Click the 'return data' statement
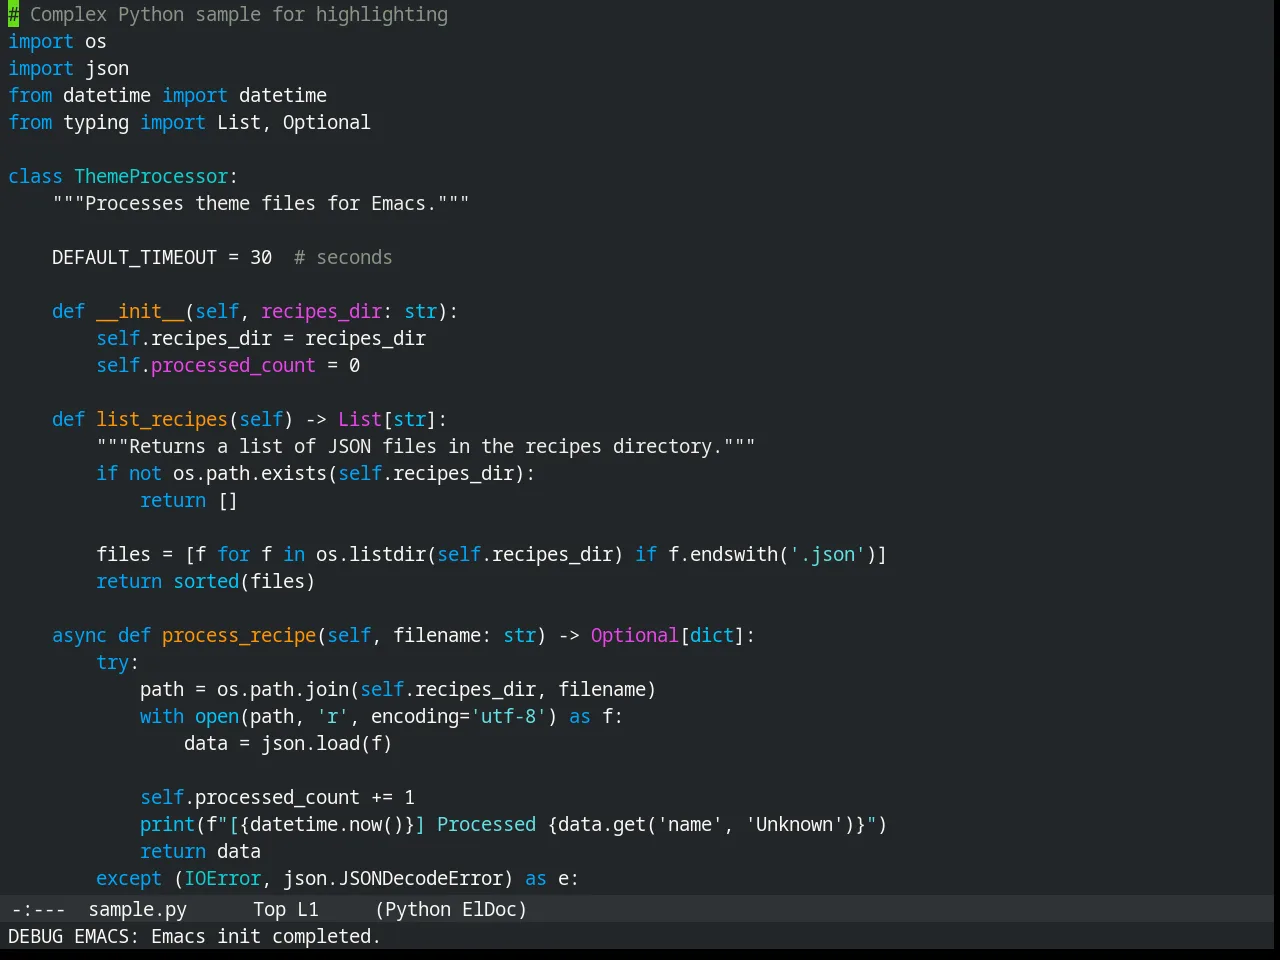 point(200,851)
